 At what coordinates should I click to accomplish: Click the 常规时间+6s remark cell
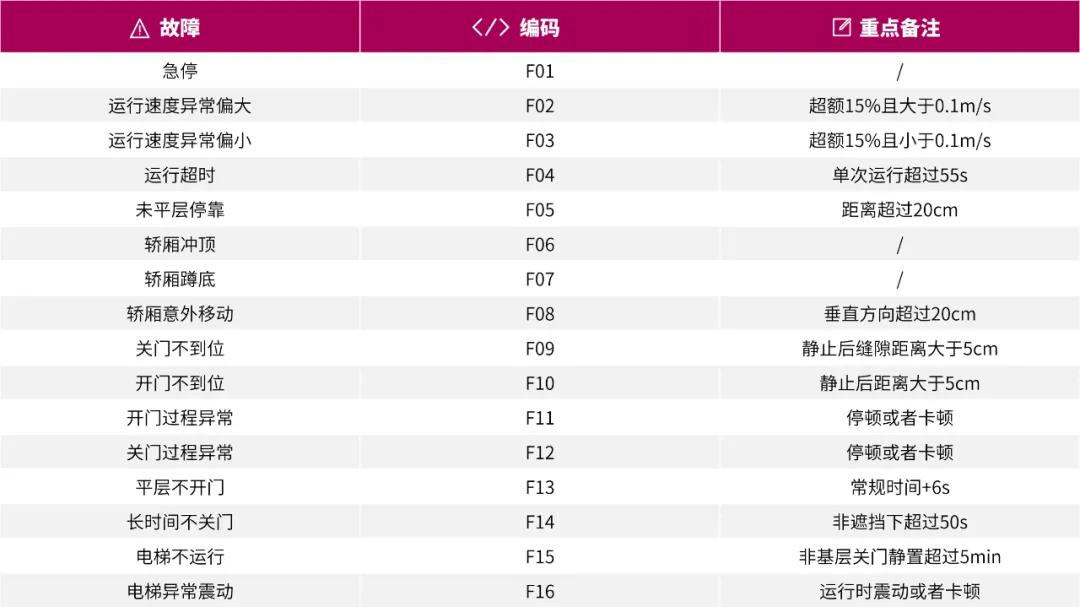(900, 487)
